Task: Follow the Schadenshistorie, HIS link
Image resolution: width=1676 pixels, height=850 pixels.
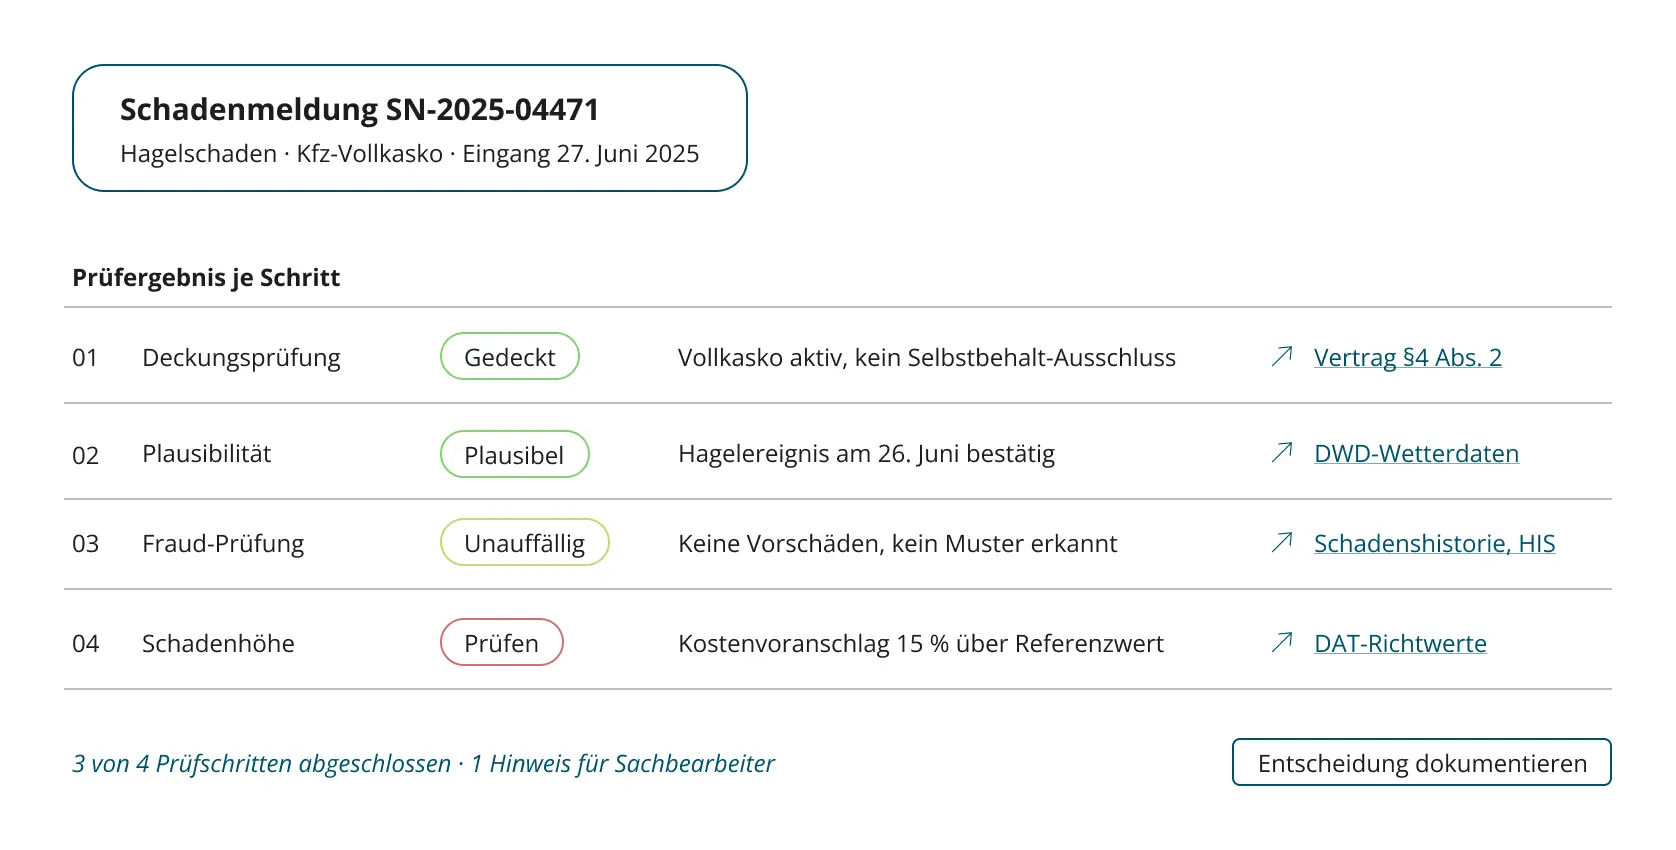Action: coord(1434,543)
